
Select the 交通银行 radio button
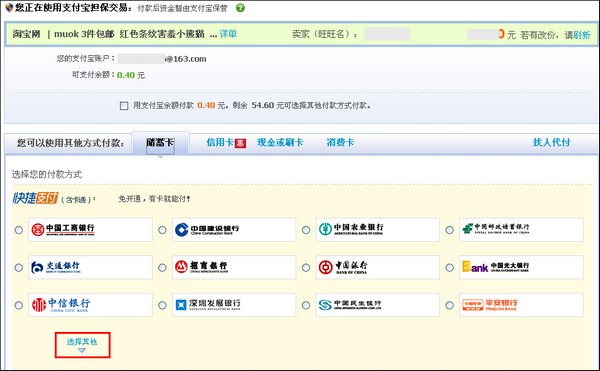pyautogui.click(x=19, y=267)
